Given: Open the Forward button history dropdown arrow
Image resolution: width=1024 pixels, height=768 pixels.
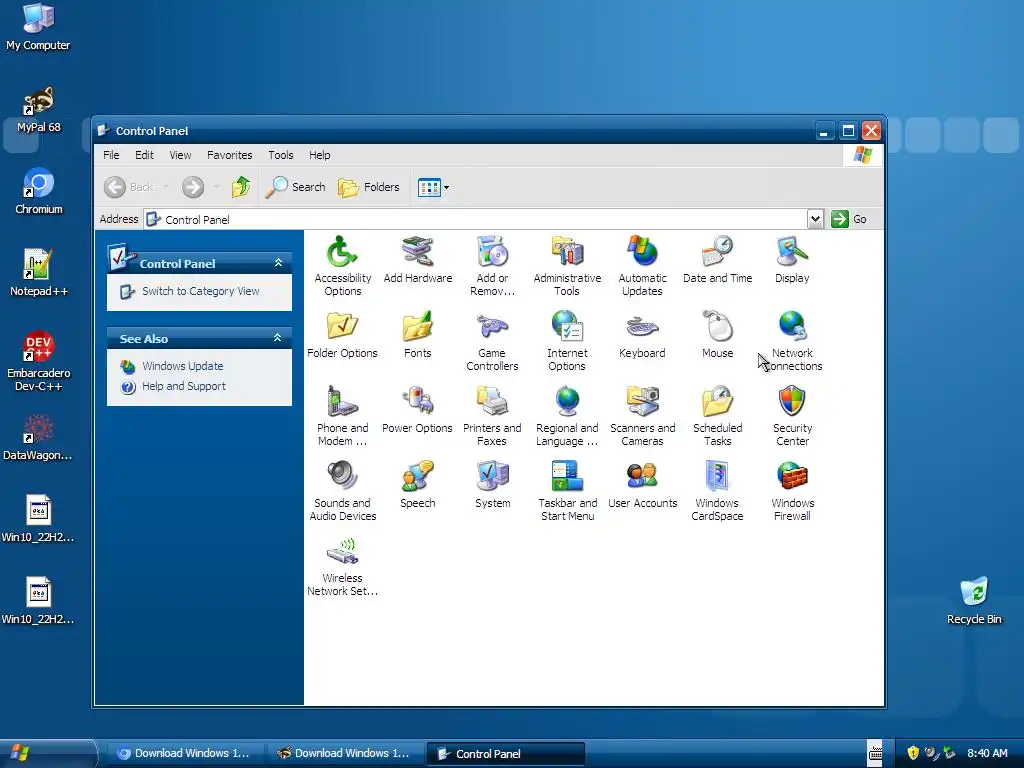Looking at the screenshot, I should tap(216, 187).
